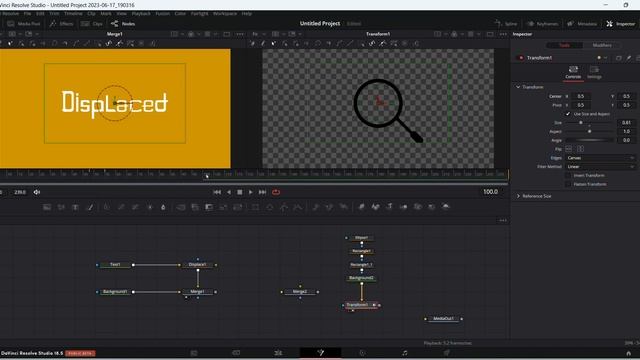Select the Background1 node
The width and height of the screenshot is (640, 360).
115,291
